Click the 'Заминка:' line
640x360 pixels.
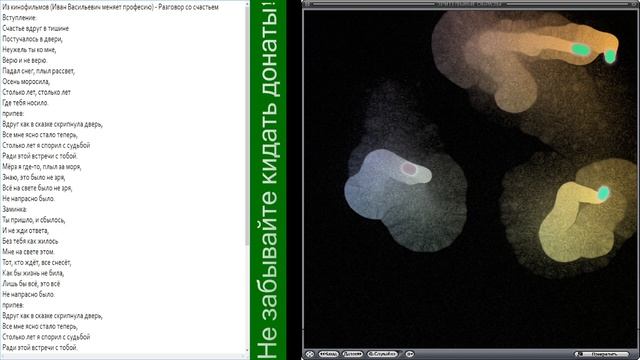coord(15,209)
